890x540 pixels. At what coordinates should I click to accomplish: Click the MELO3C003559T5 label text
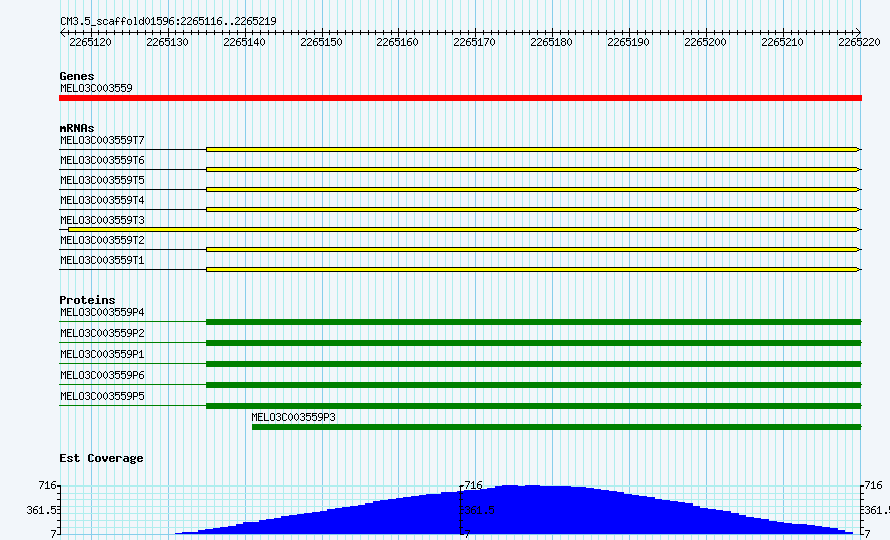coord(102,180)
